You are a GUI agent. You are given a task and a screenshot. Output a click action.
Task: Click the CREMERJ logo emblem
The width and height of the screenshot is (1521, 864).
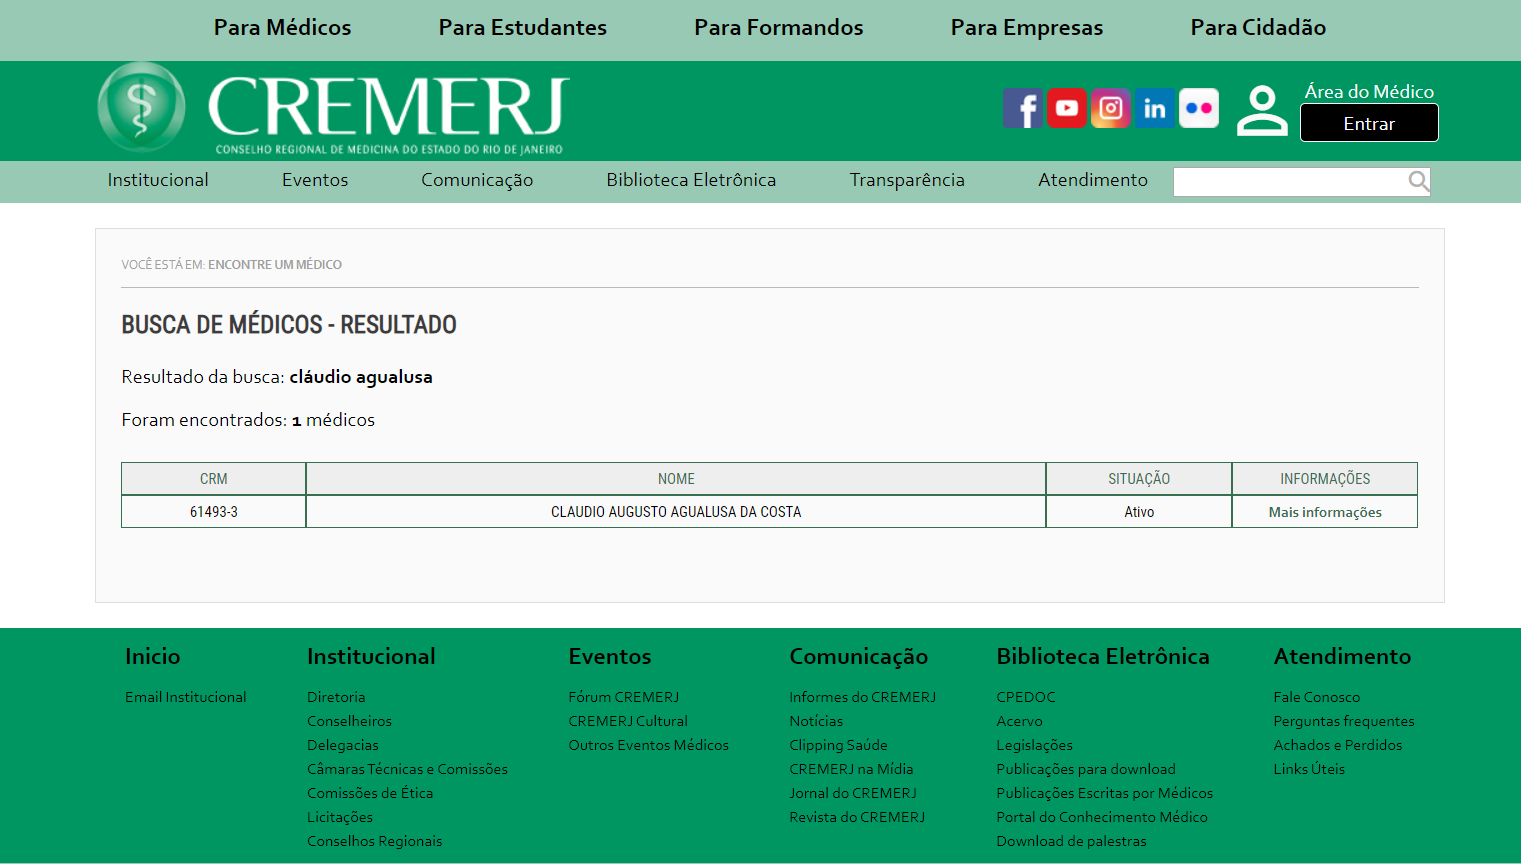(x=141, y=108)
